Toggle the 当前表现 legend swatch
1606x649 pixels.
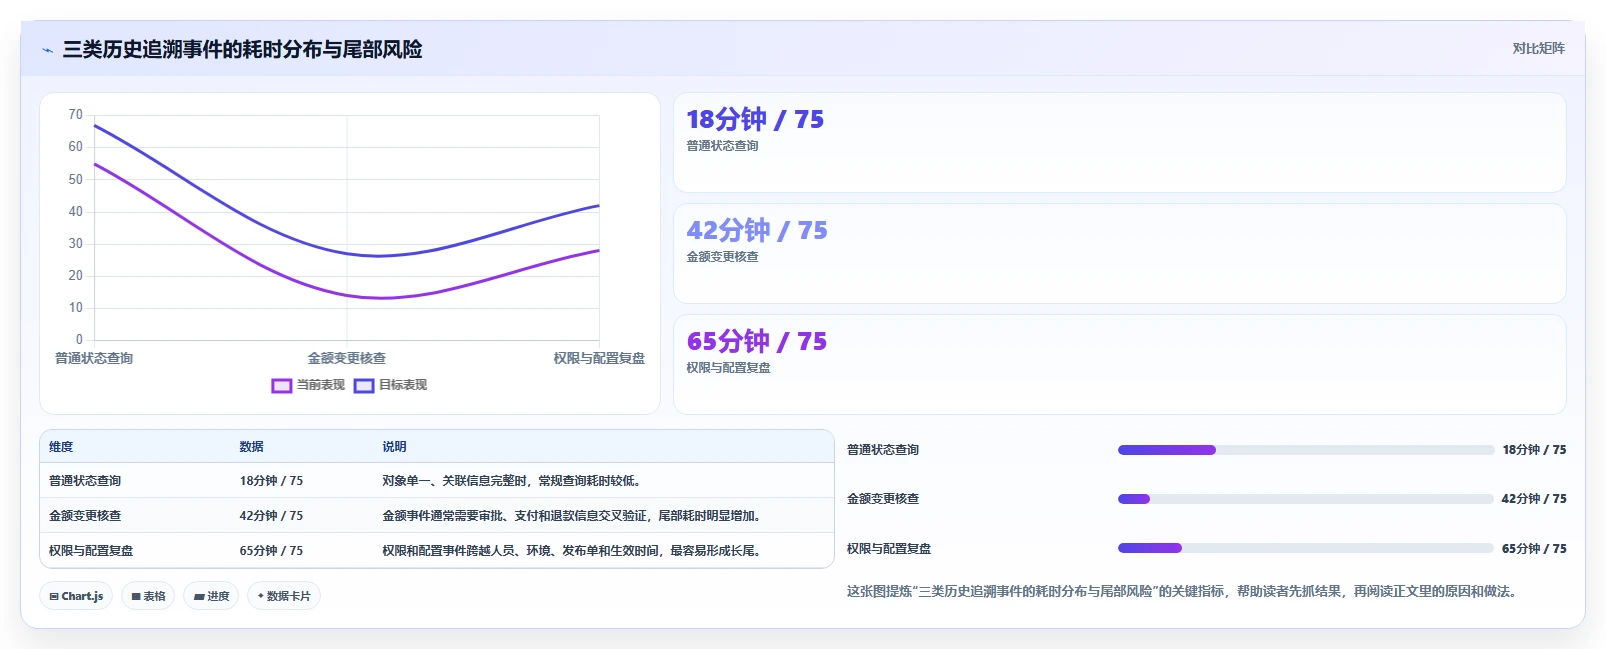[x=282, y=385]
